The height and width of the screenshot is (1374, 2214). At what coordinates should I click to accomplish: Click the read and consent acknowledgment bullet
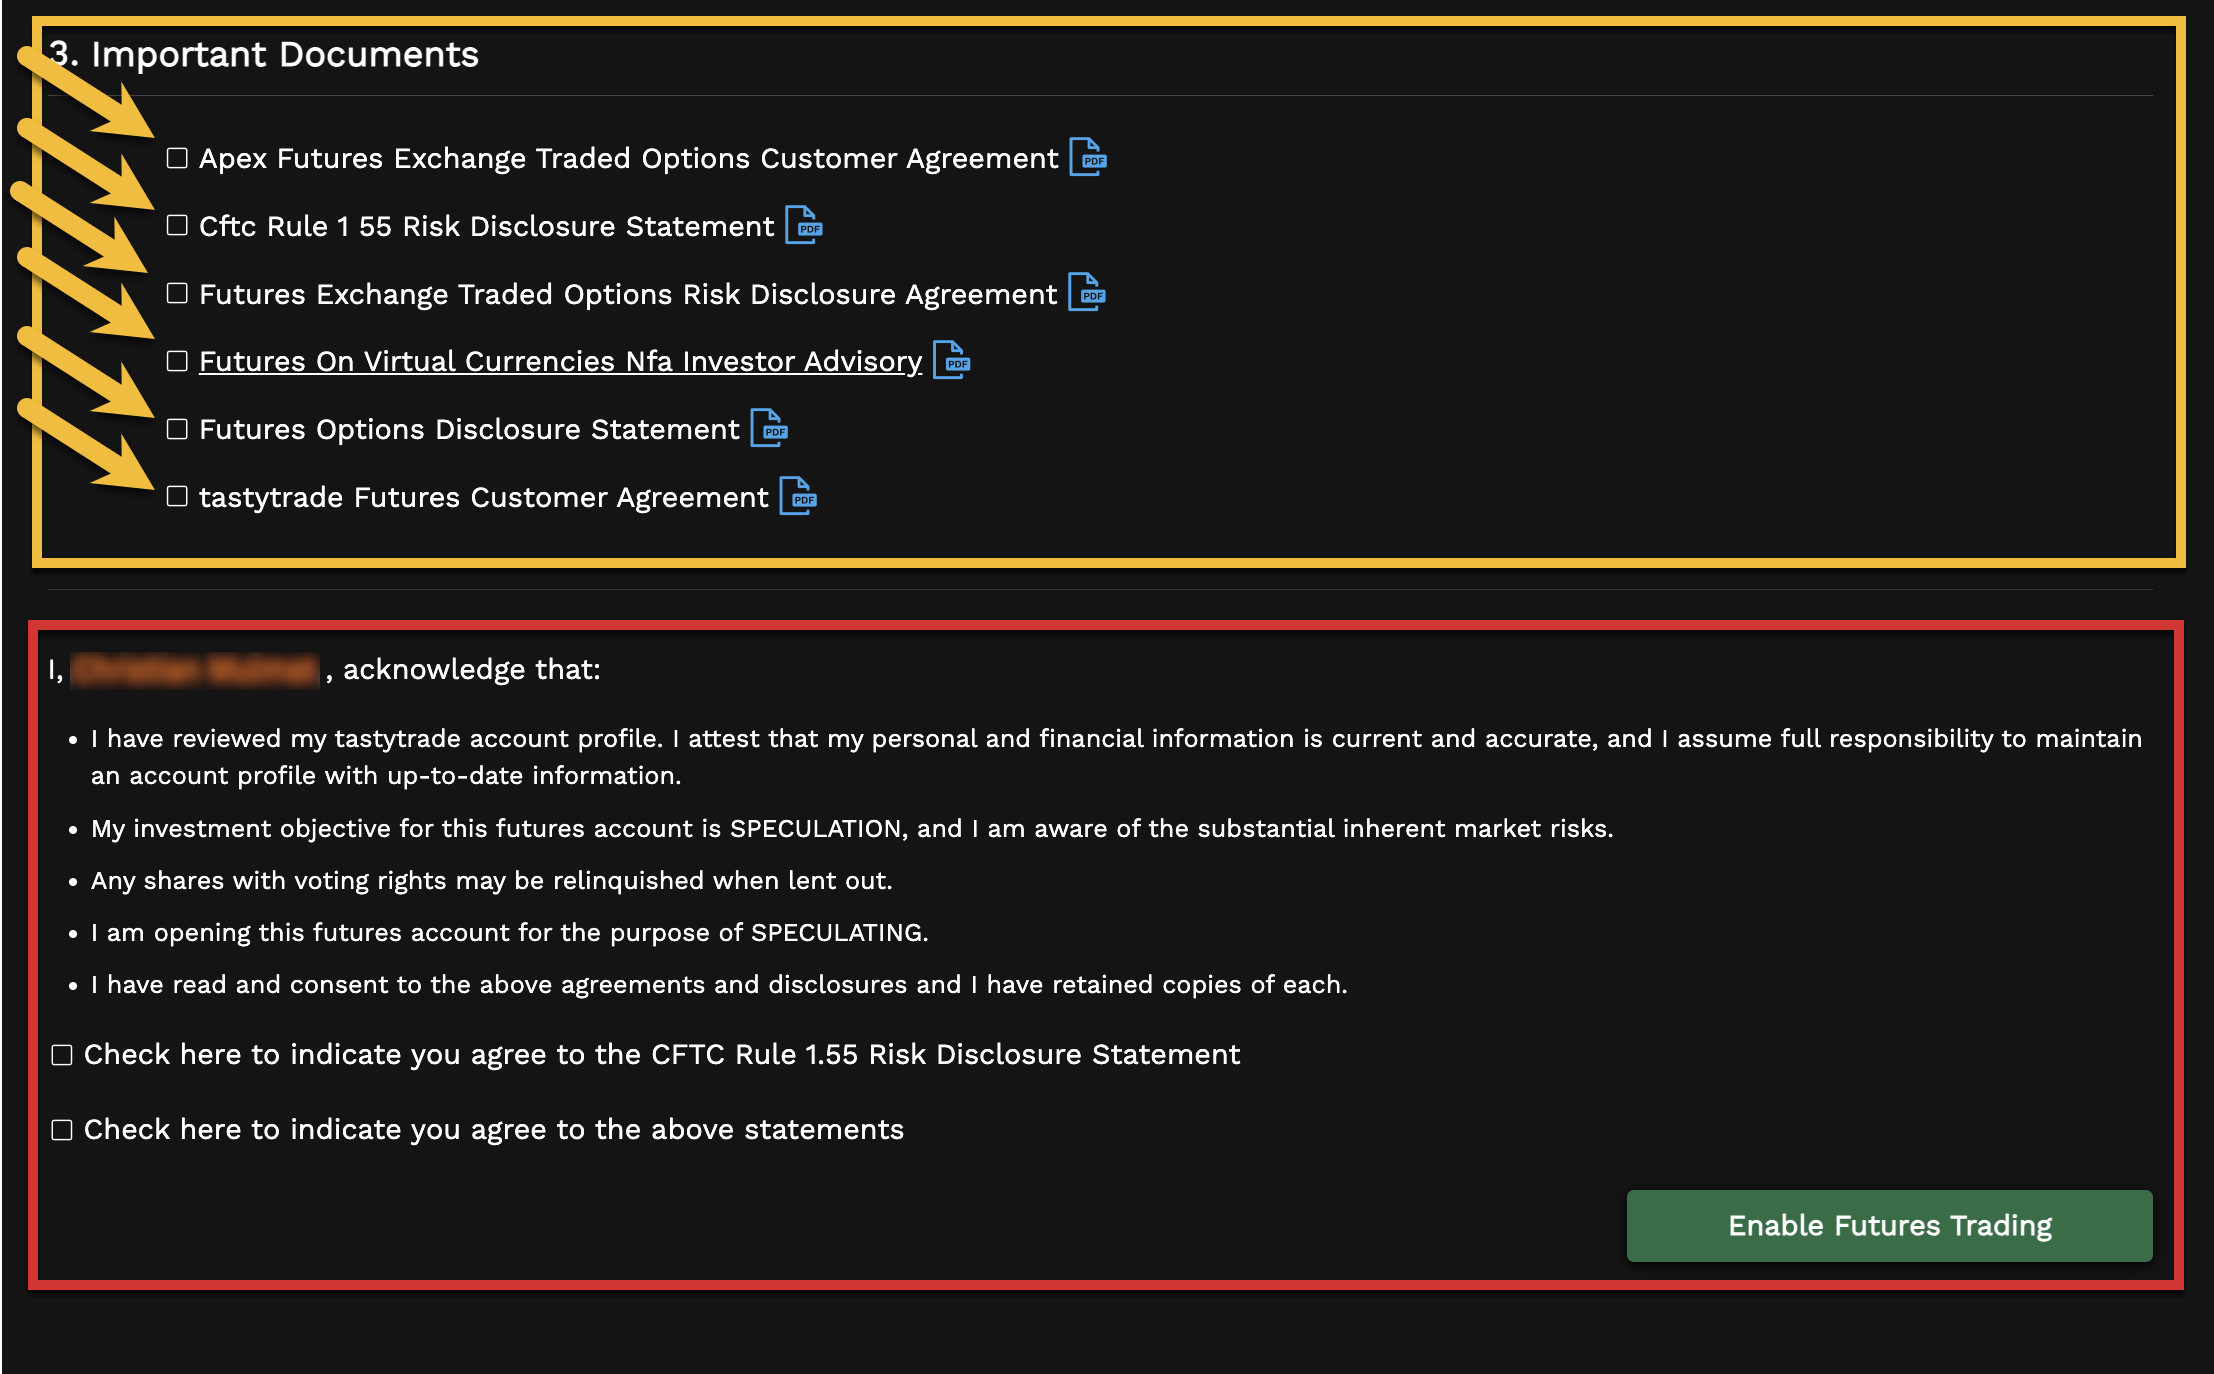(718, 984)
